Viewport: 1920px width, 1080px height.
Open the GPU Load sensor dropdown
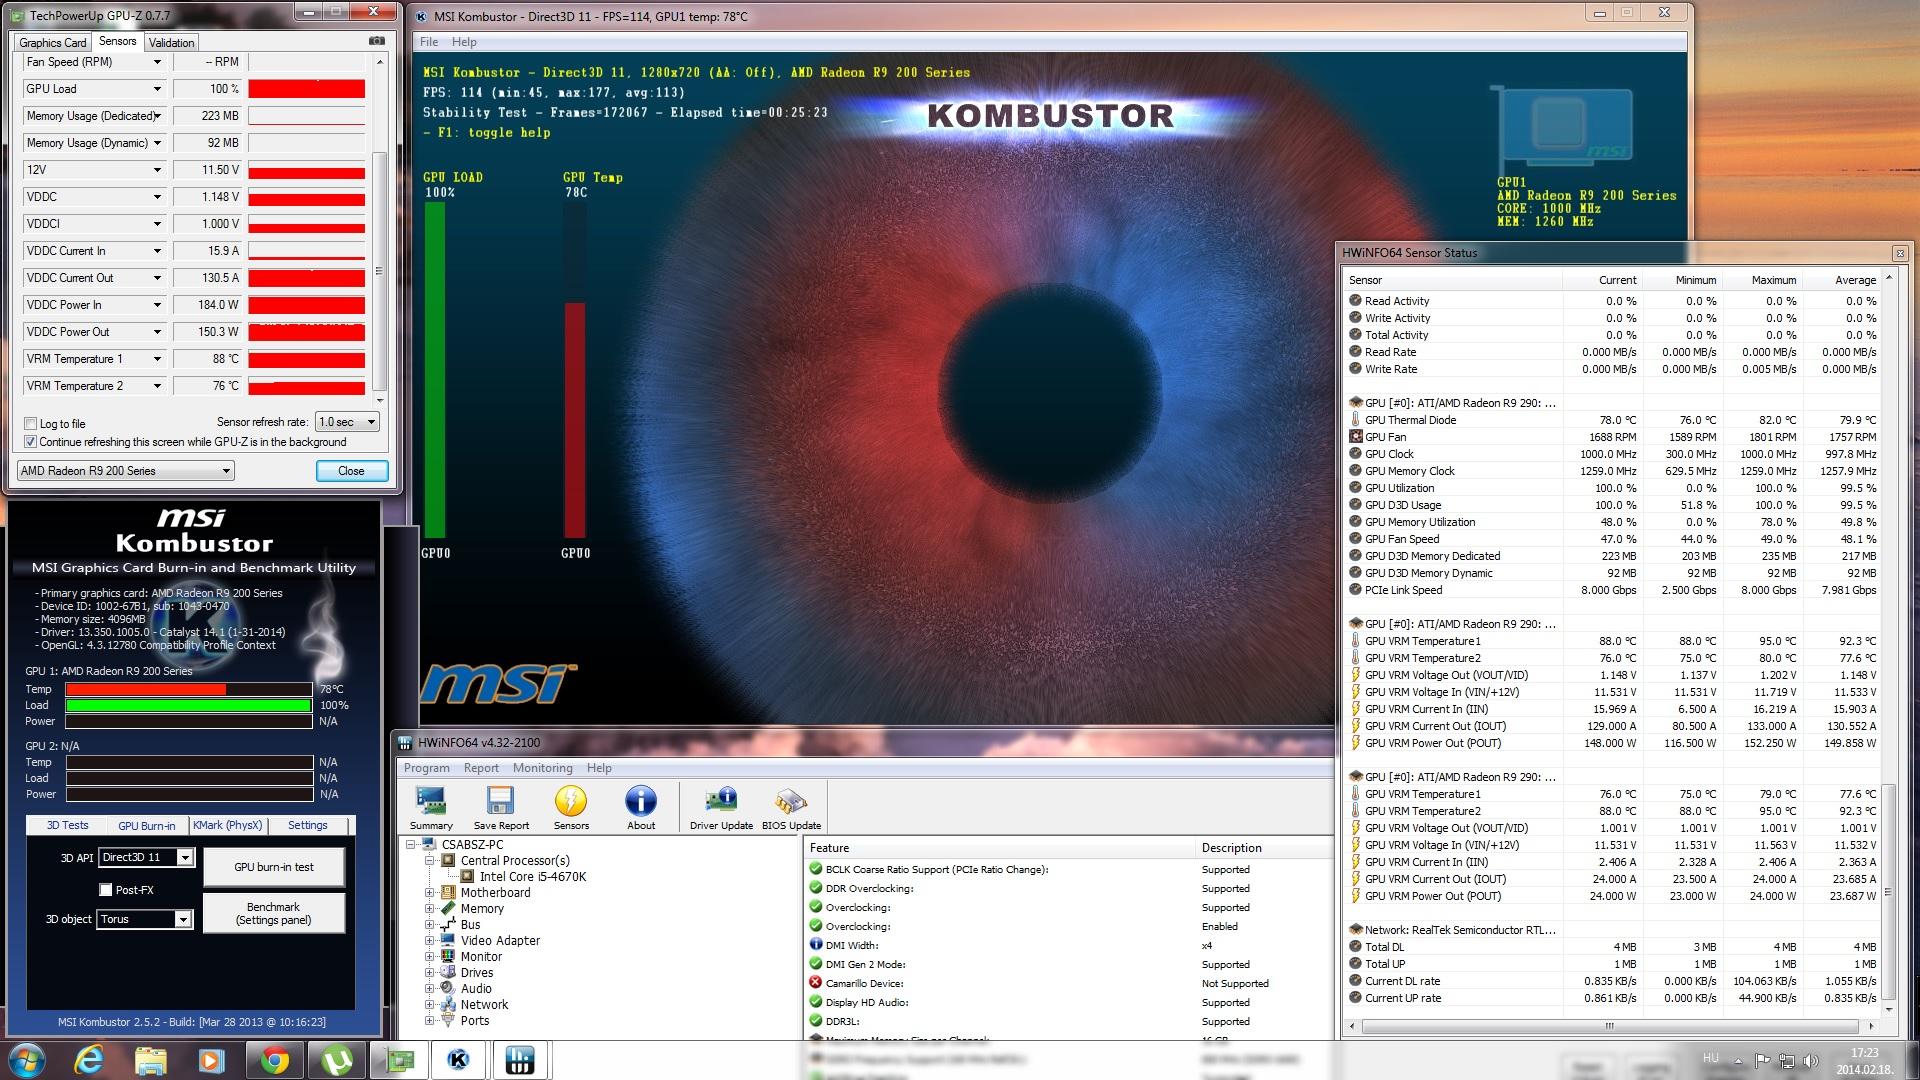click(x=157, y=89)
